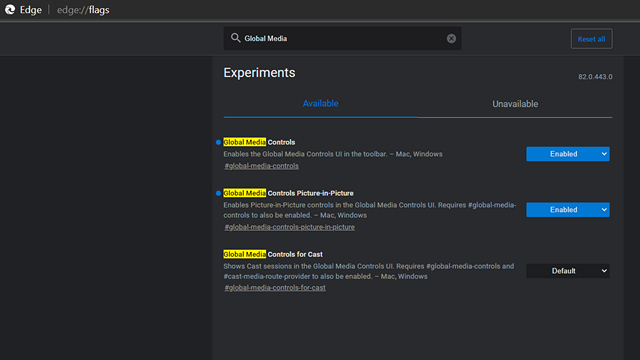Click the edge://flags address text
This screenshot has width=640, height=360.
83,10
